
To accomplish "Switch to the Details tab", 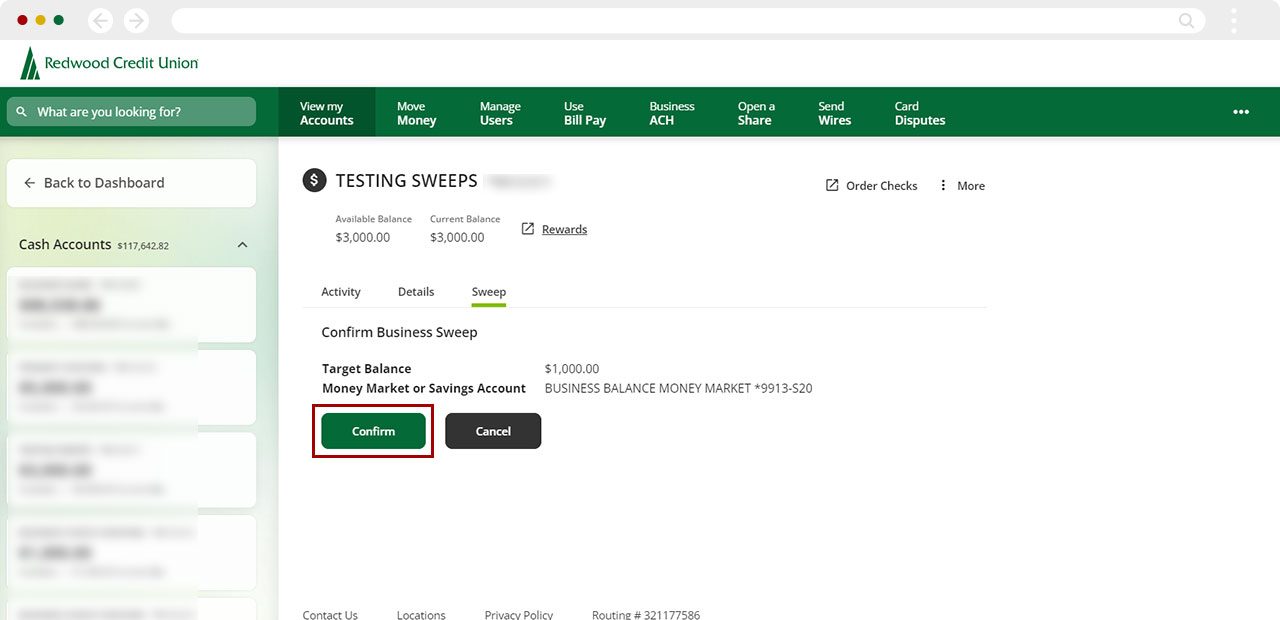I will pyautogui.click(x=416, y=292).
